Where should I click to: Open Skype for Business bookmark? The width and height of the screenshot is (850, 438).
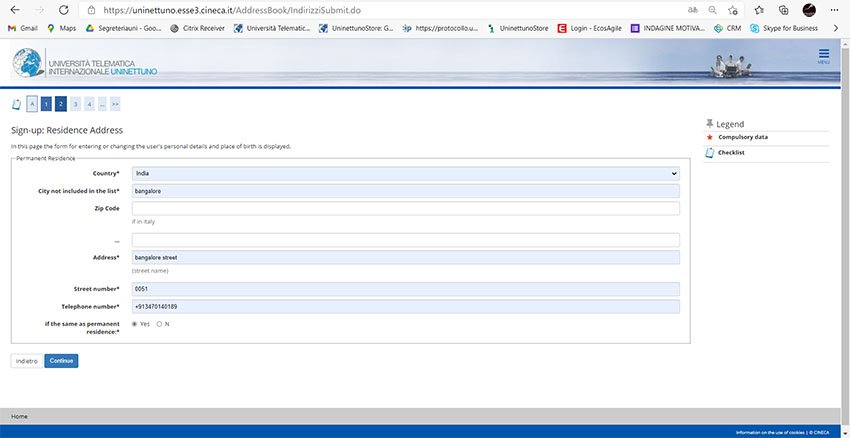783,28
